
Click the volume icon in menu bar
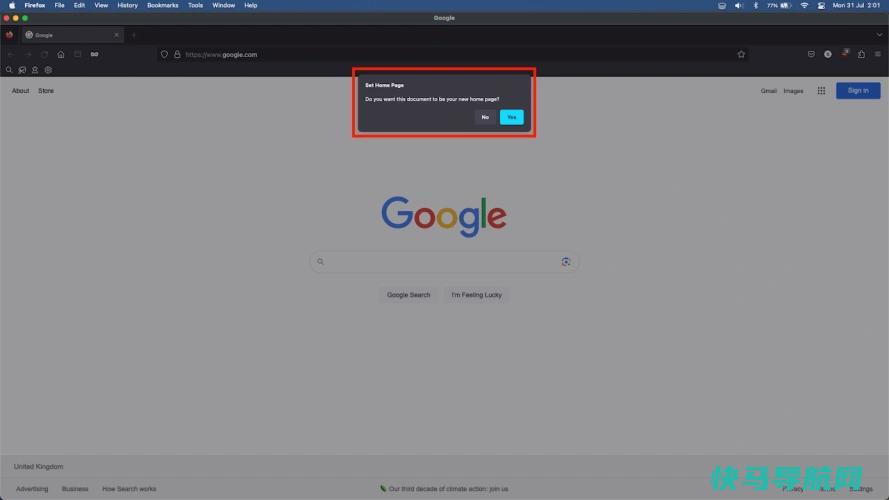point(738,5)
